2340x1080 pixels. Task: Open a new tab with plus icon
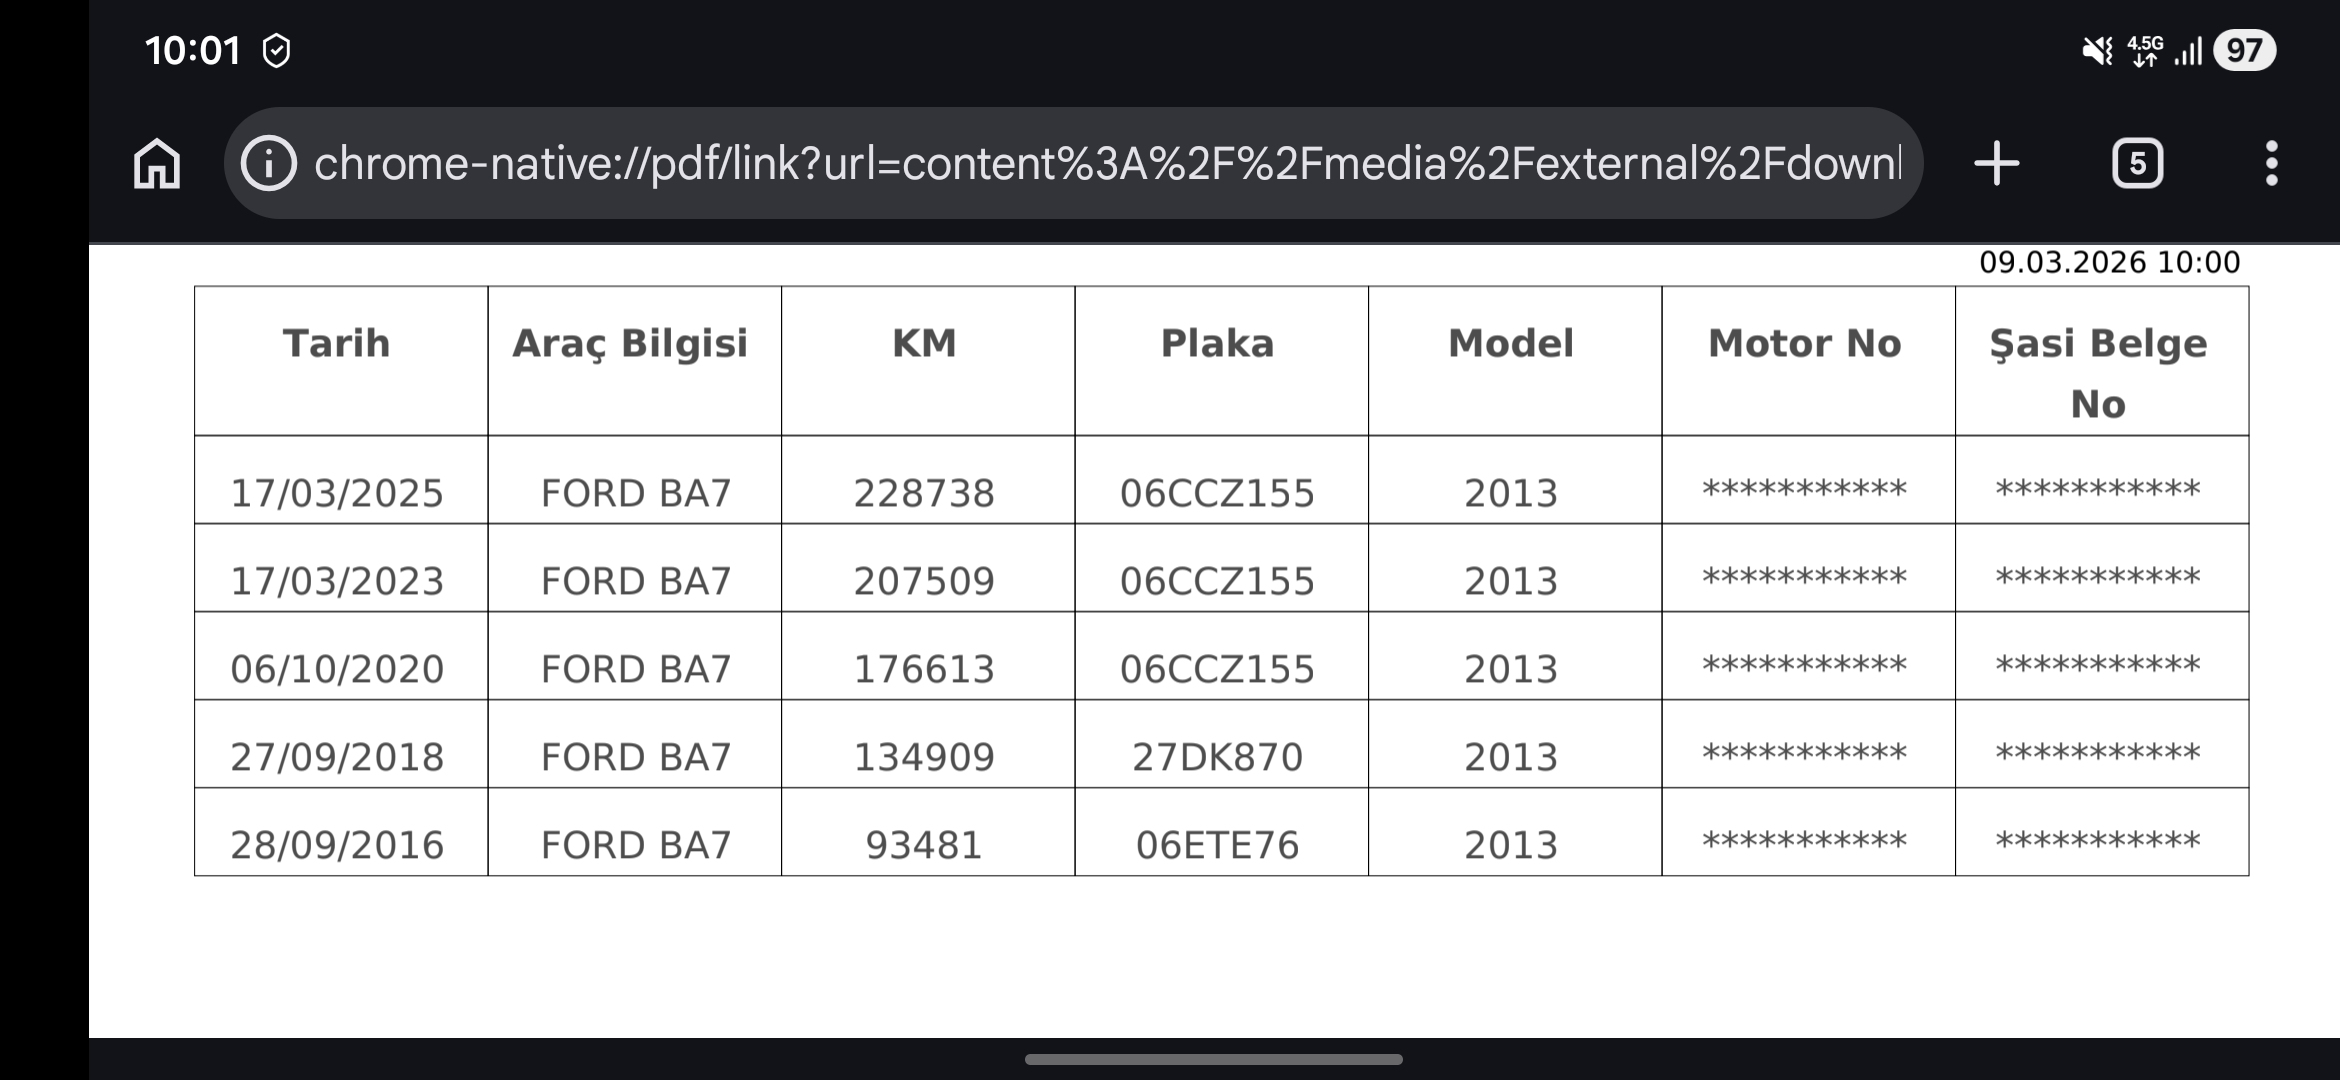pyautogui.click(x=1997, y=163)
